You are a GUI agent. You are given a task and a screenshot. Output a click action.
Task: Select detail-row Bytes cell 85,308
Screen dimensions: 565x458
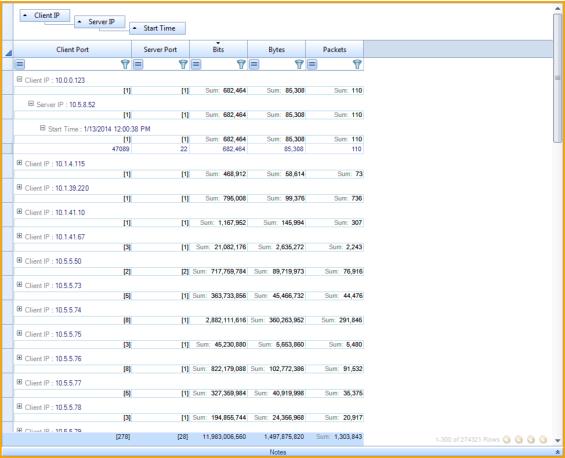294,149
